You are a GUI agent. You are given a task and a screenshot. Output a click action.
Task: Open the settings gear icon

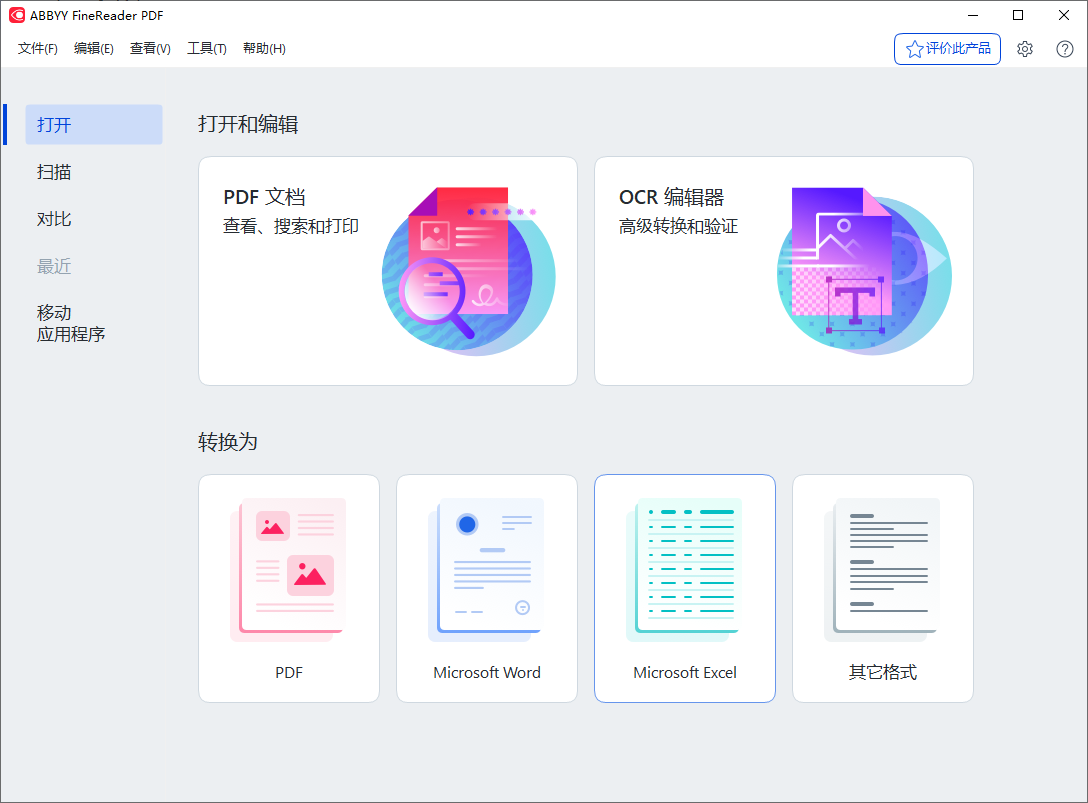pos(1025,49)
